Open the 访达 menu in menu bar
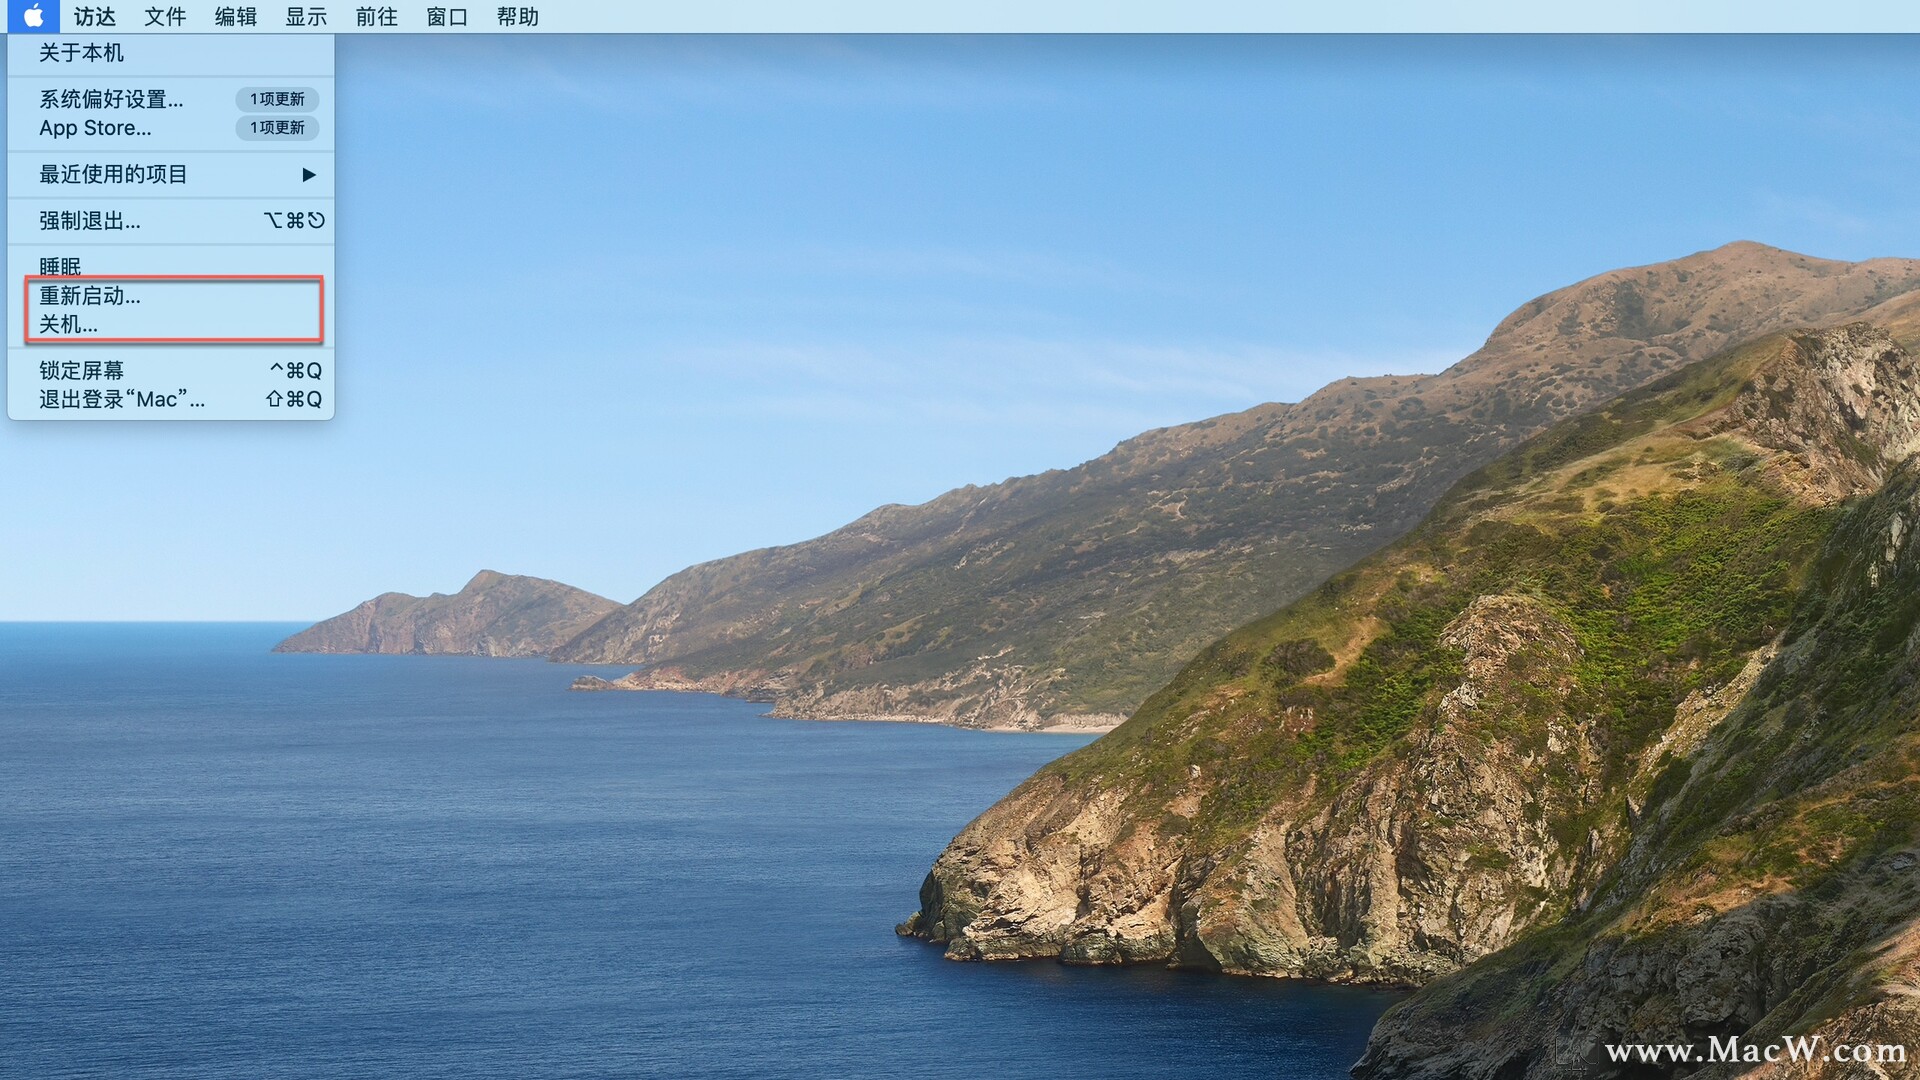The height and width of the screenshot is (1080, 1920). pyautogui.click(x=95, y=17)
